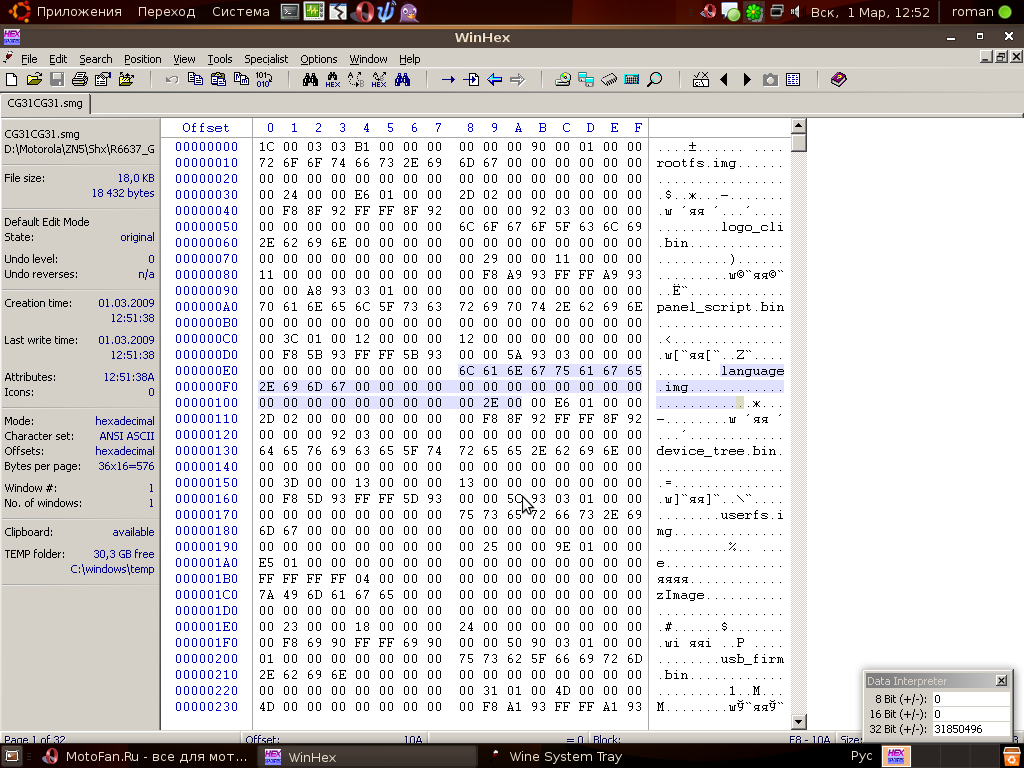This screenshot has width=1024, height=768.
Task: Click Replace Hex Values icon
Action: pyautogui.click(x=379, y=80)
